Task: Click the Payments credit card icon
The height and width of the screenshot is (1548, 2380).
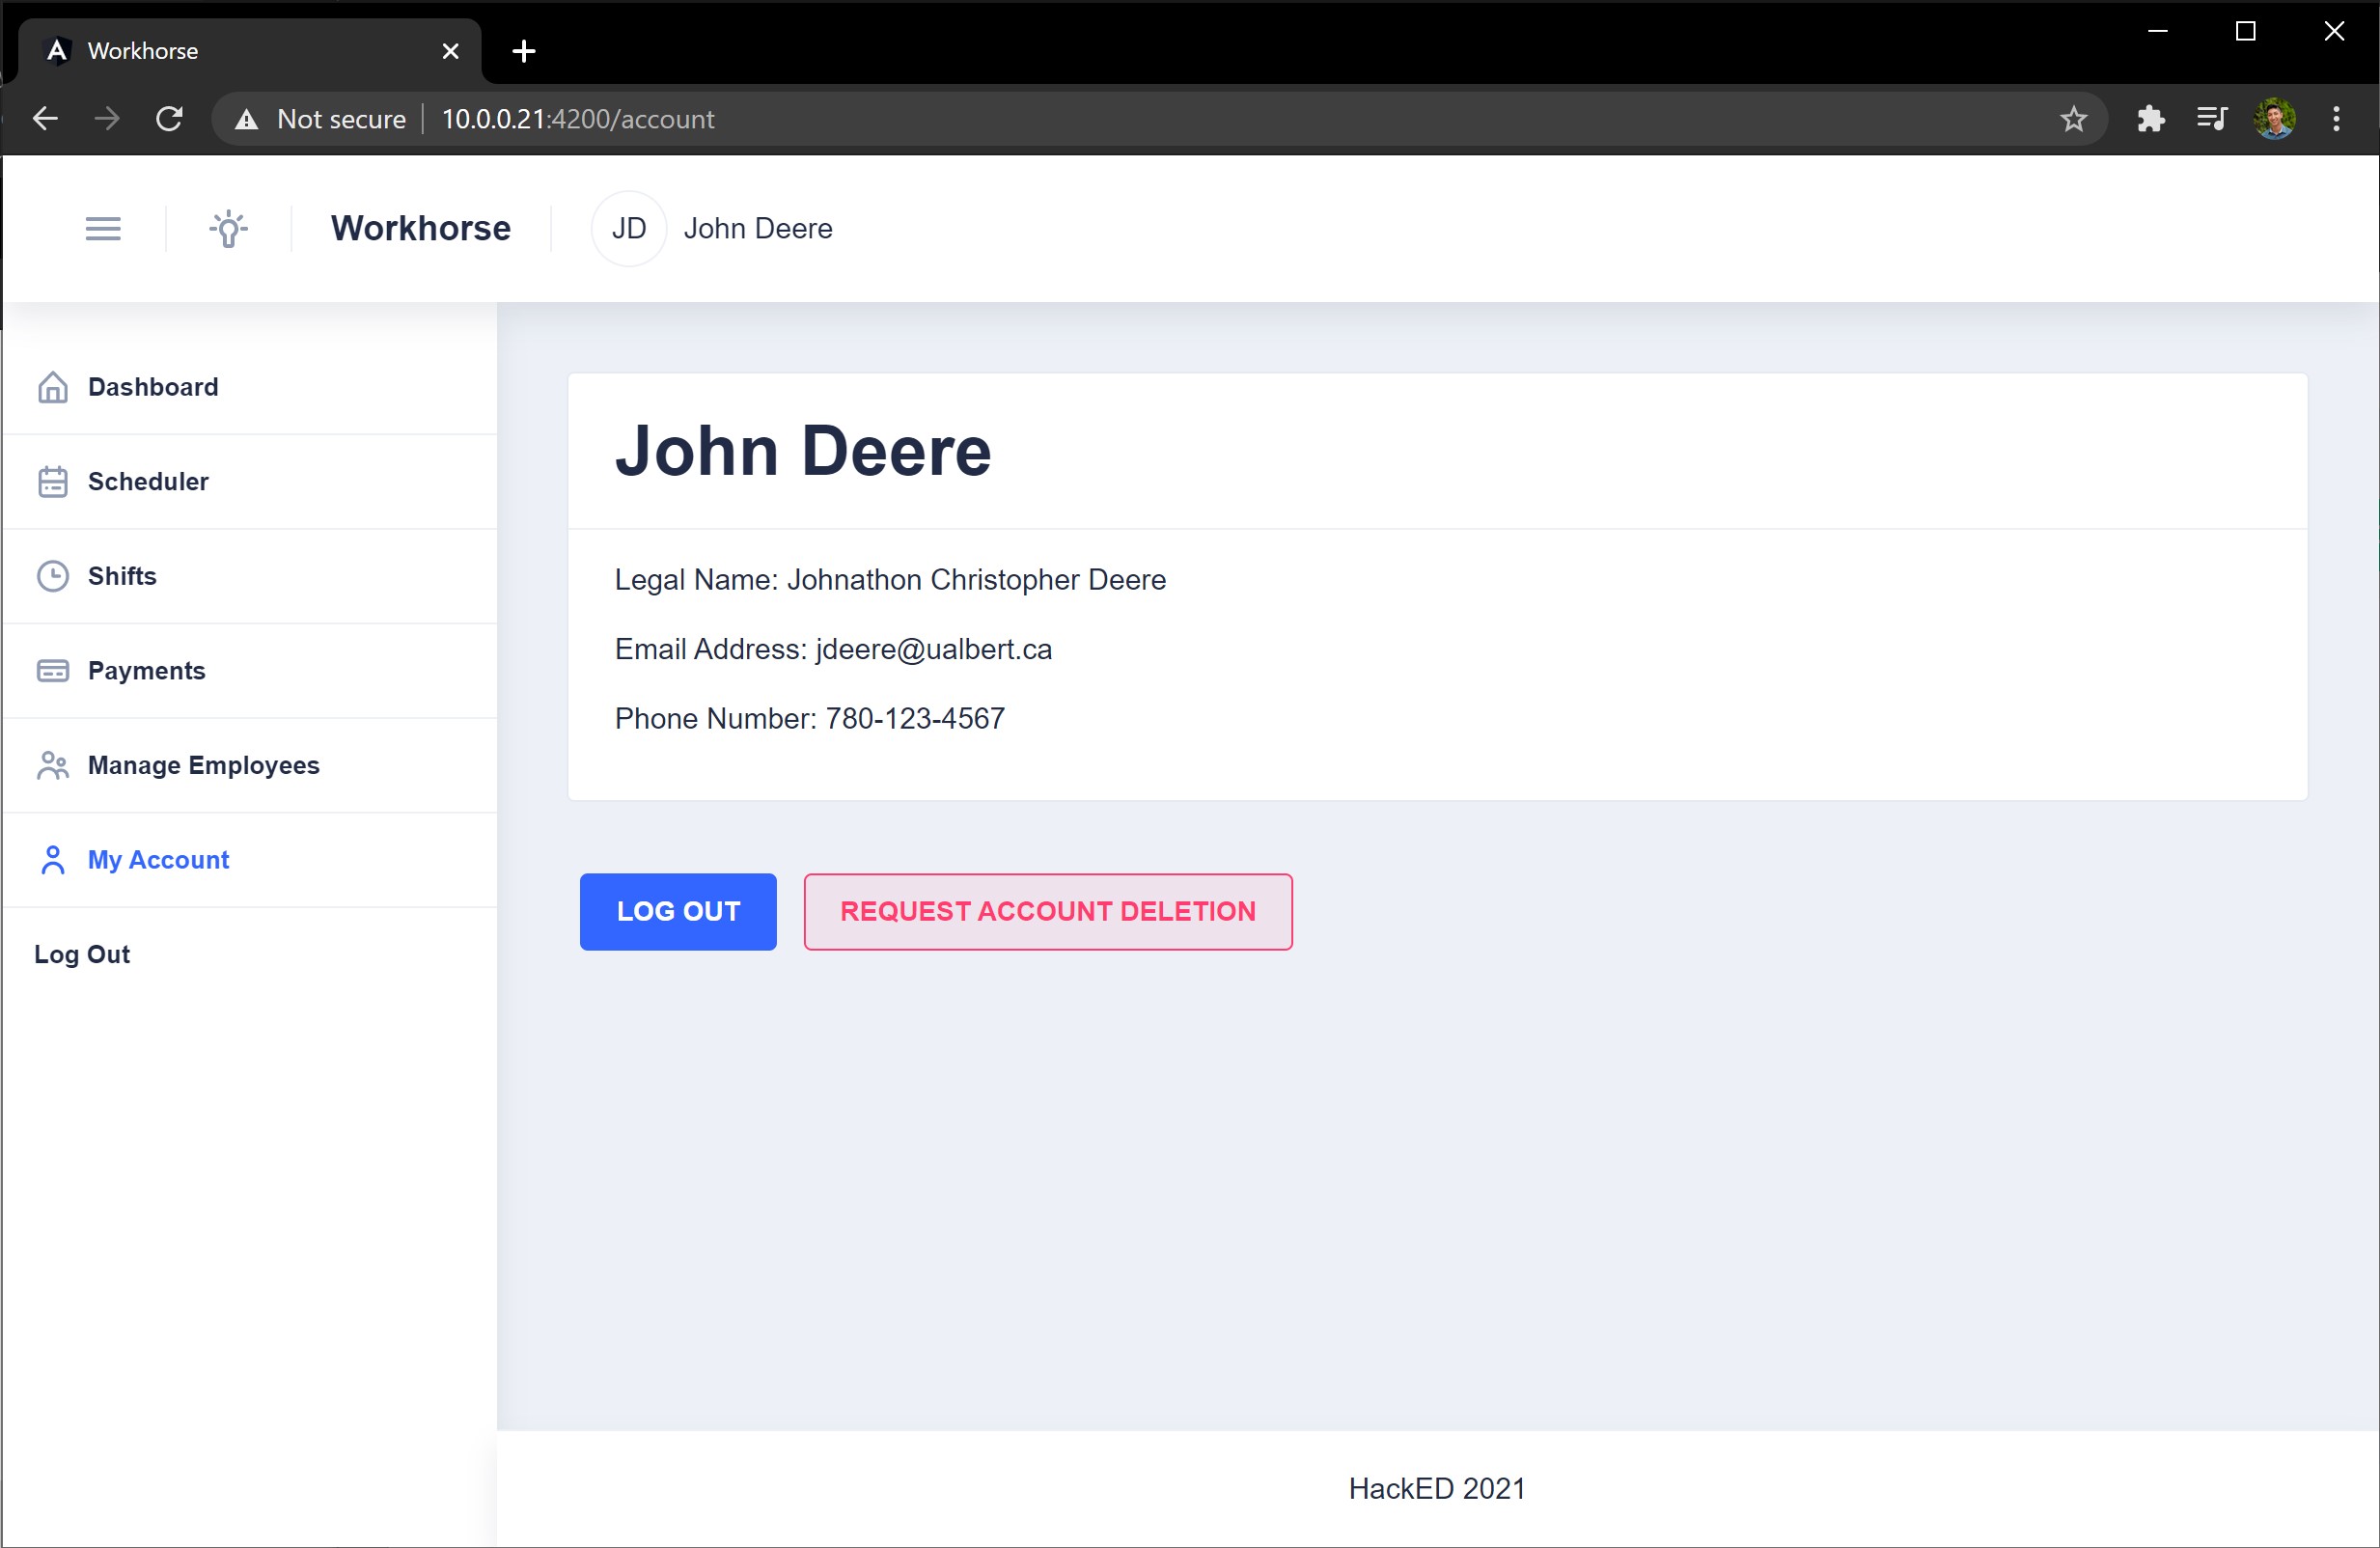Action: pos(53,671)
